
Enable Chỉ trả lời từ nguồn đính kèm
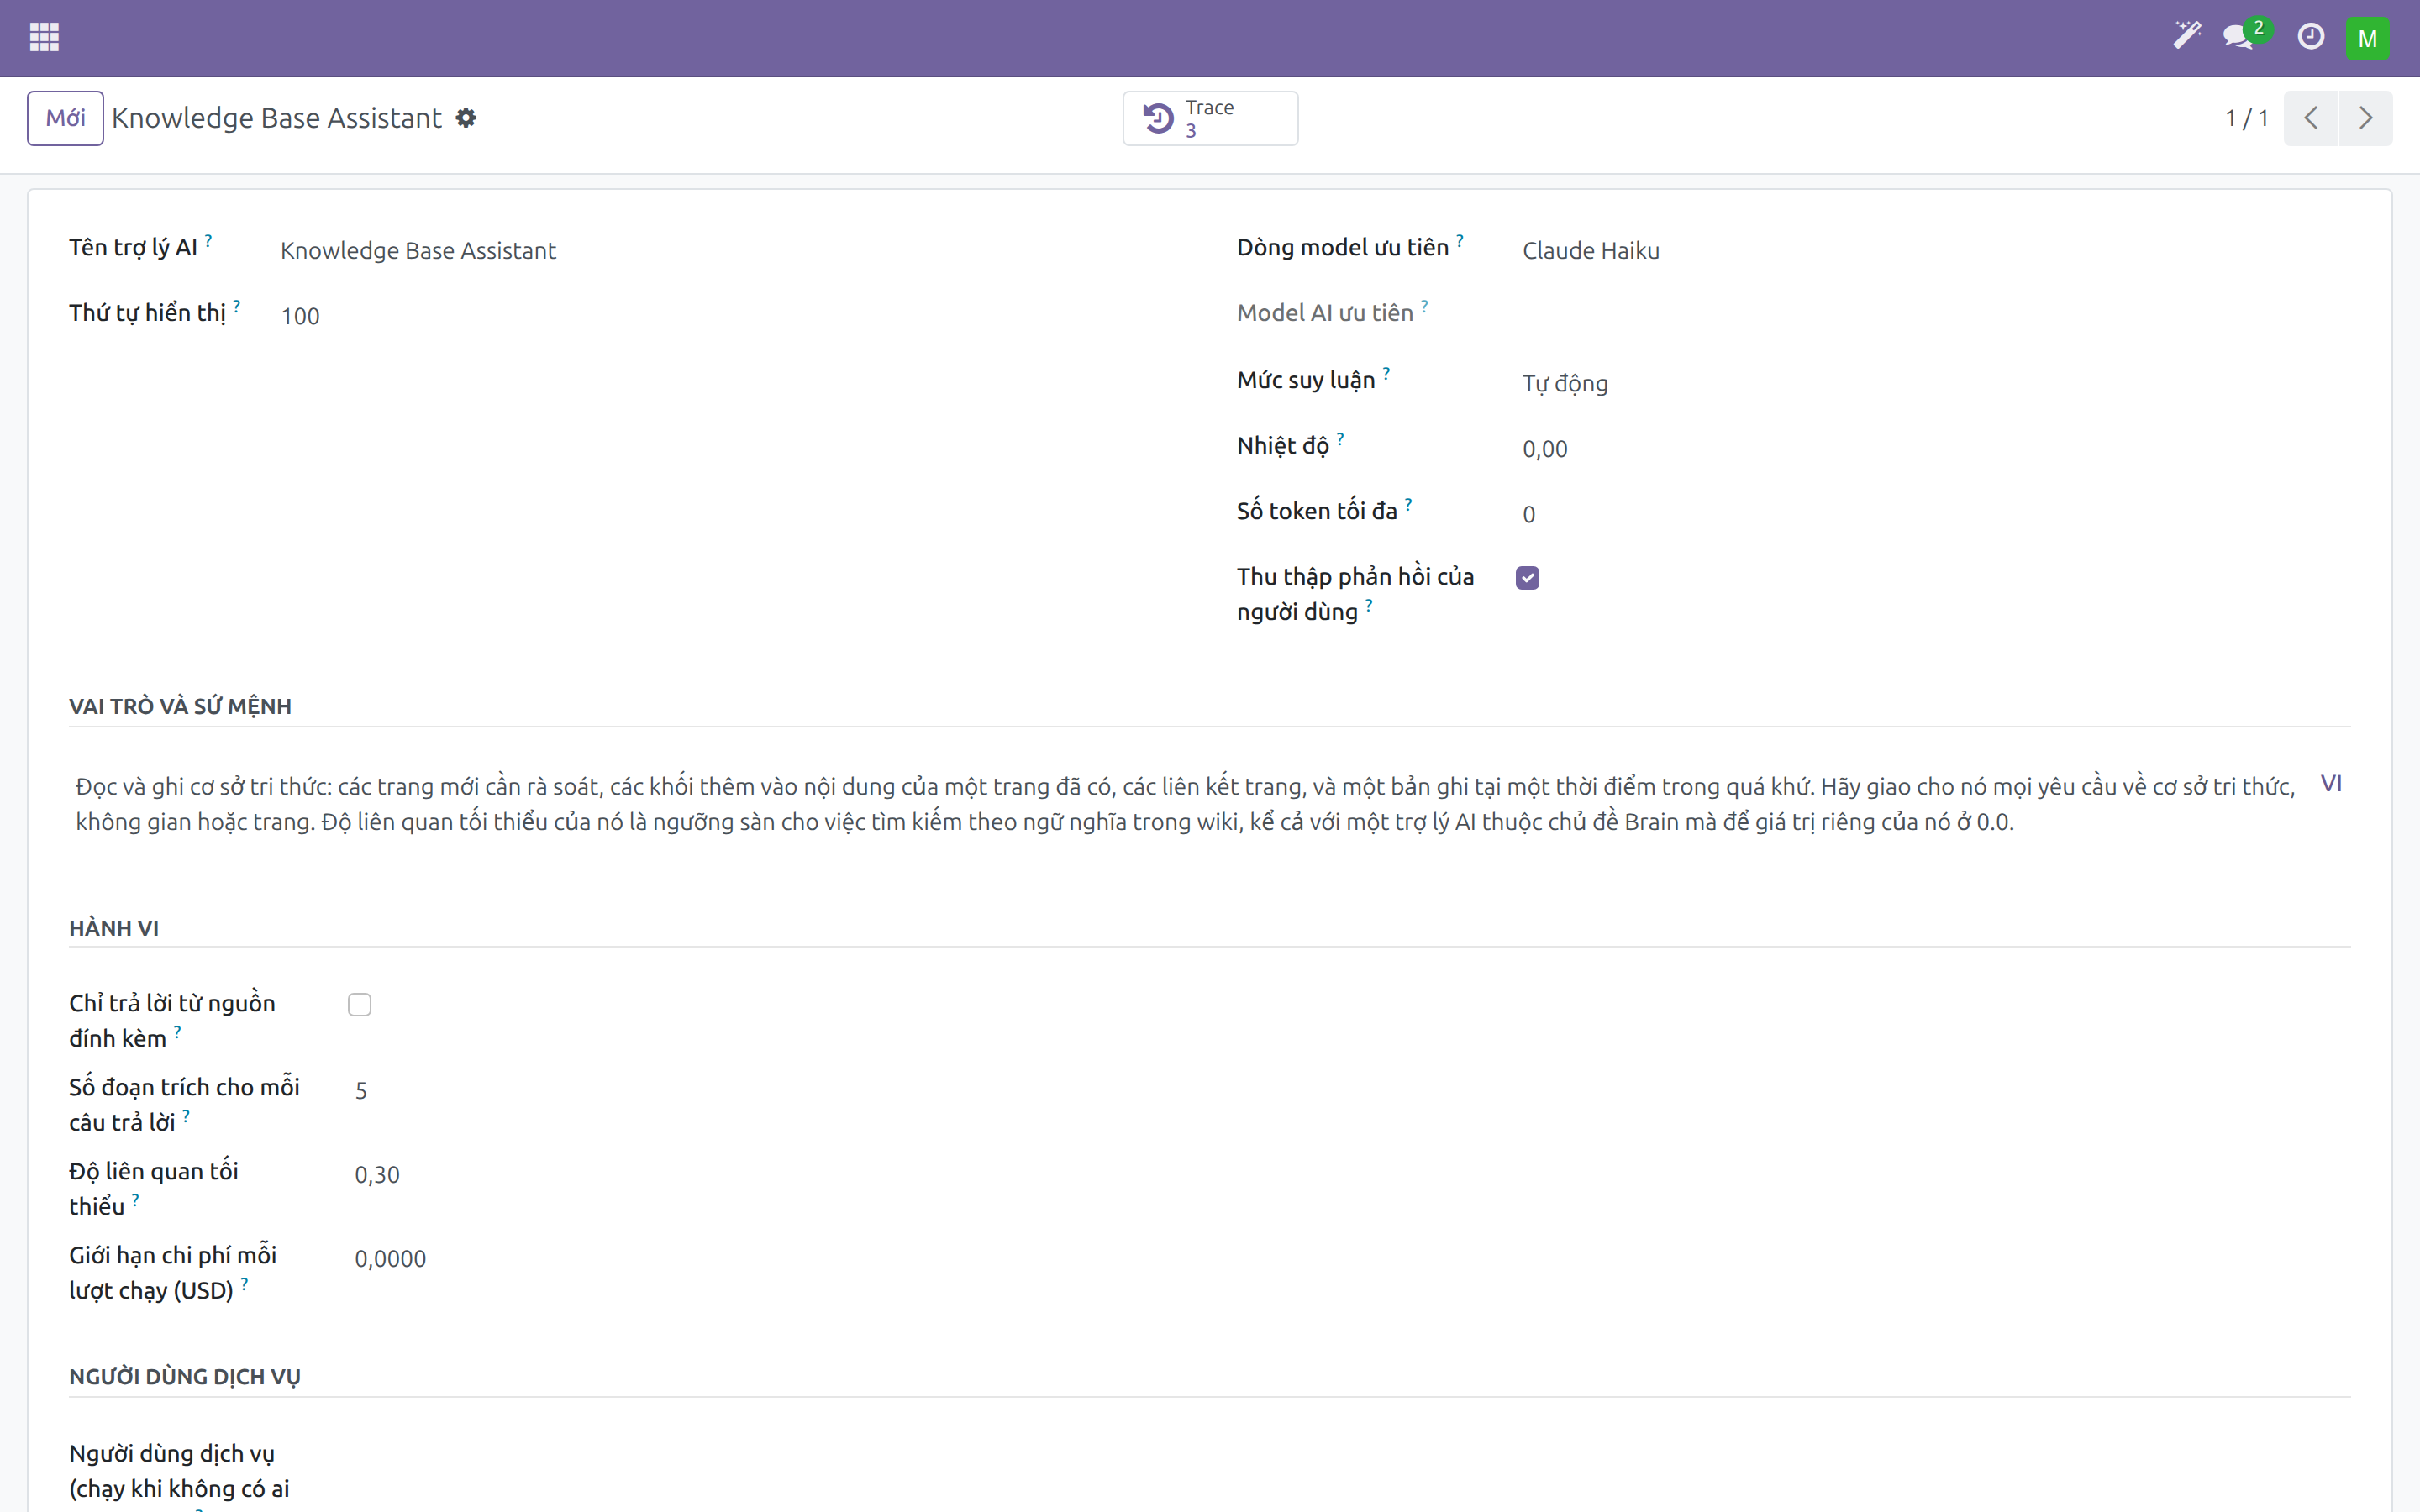tap(360, 1005)
